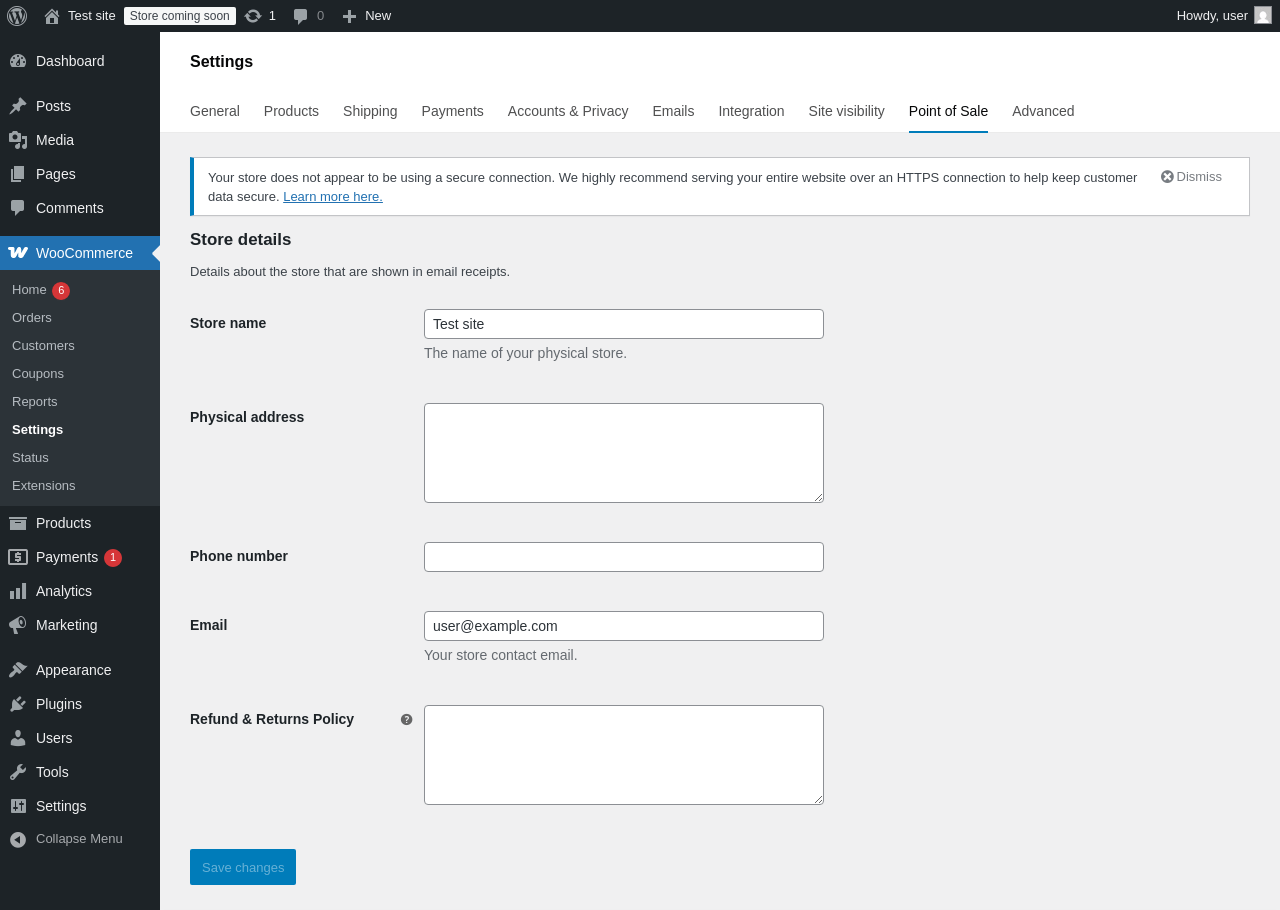
Task: Click the Refund policy help tooltip icon
Action: click(x=407, y=719)
